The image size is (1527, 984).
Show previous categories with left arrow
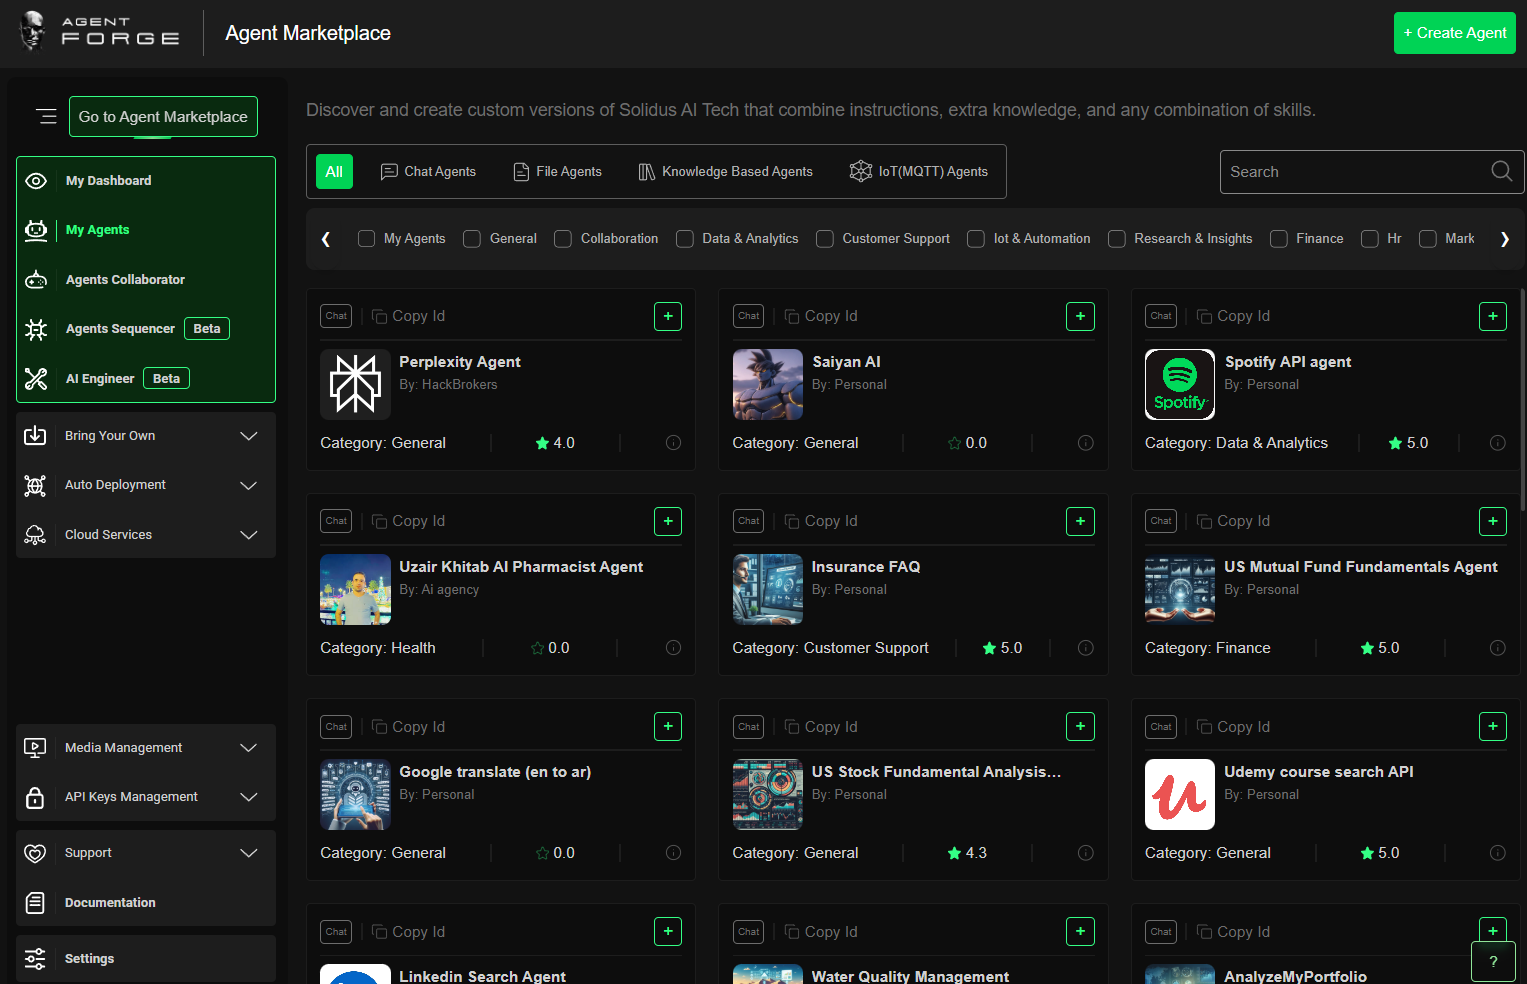[x=326, y=239]
